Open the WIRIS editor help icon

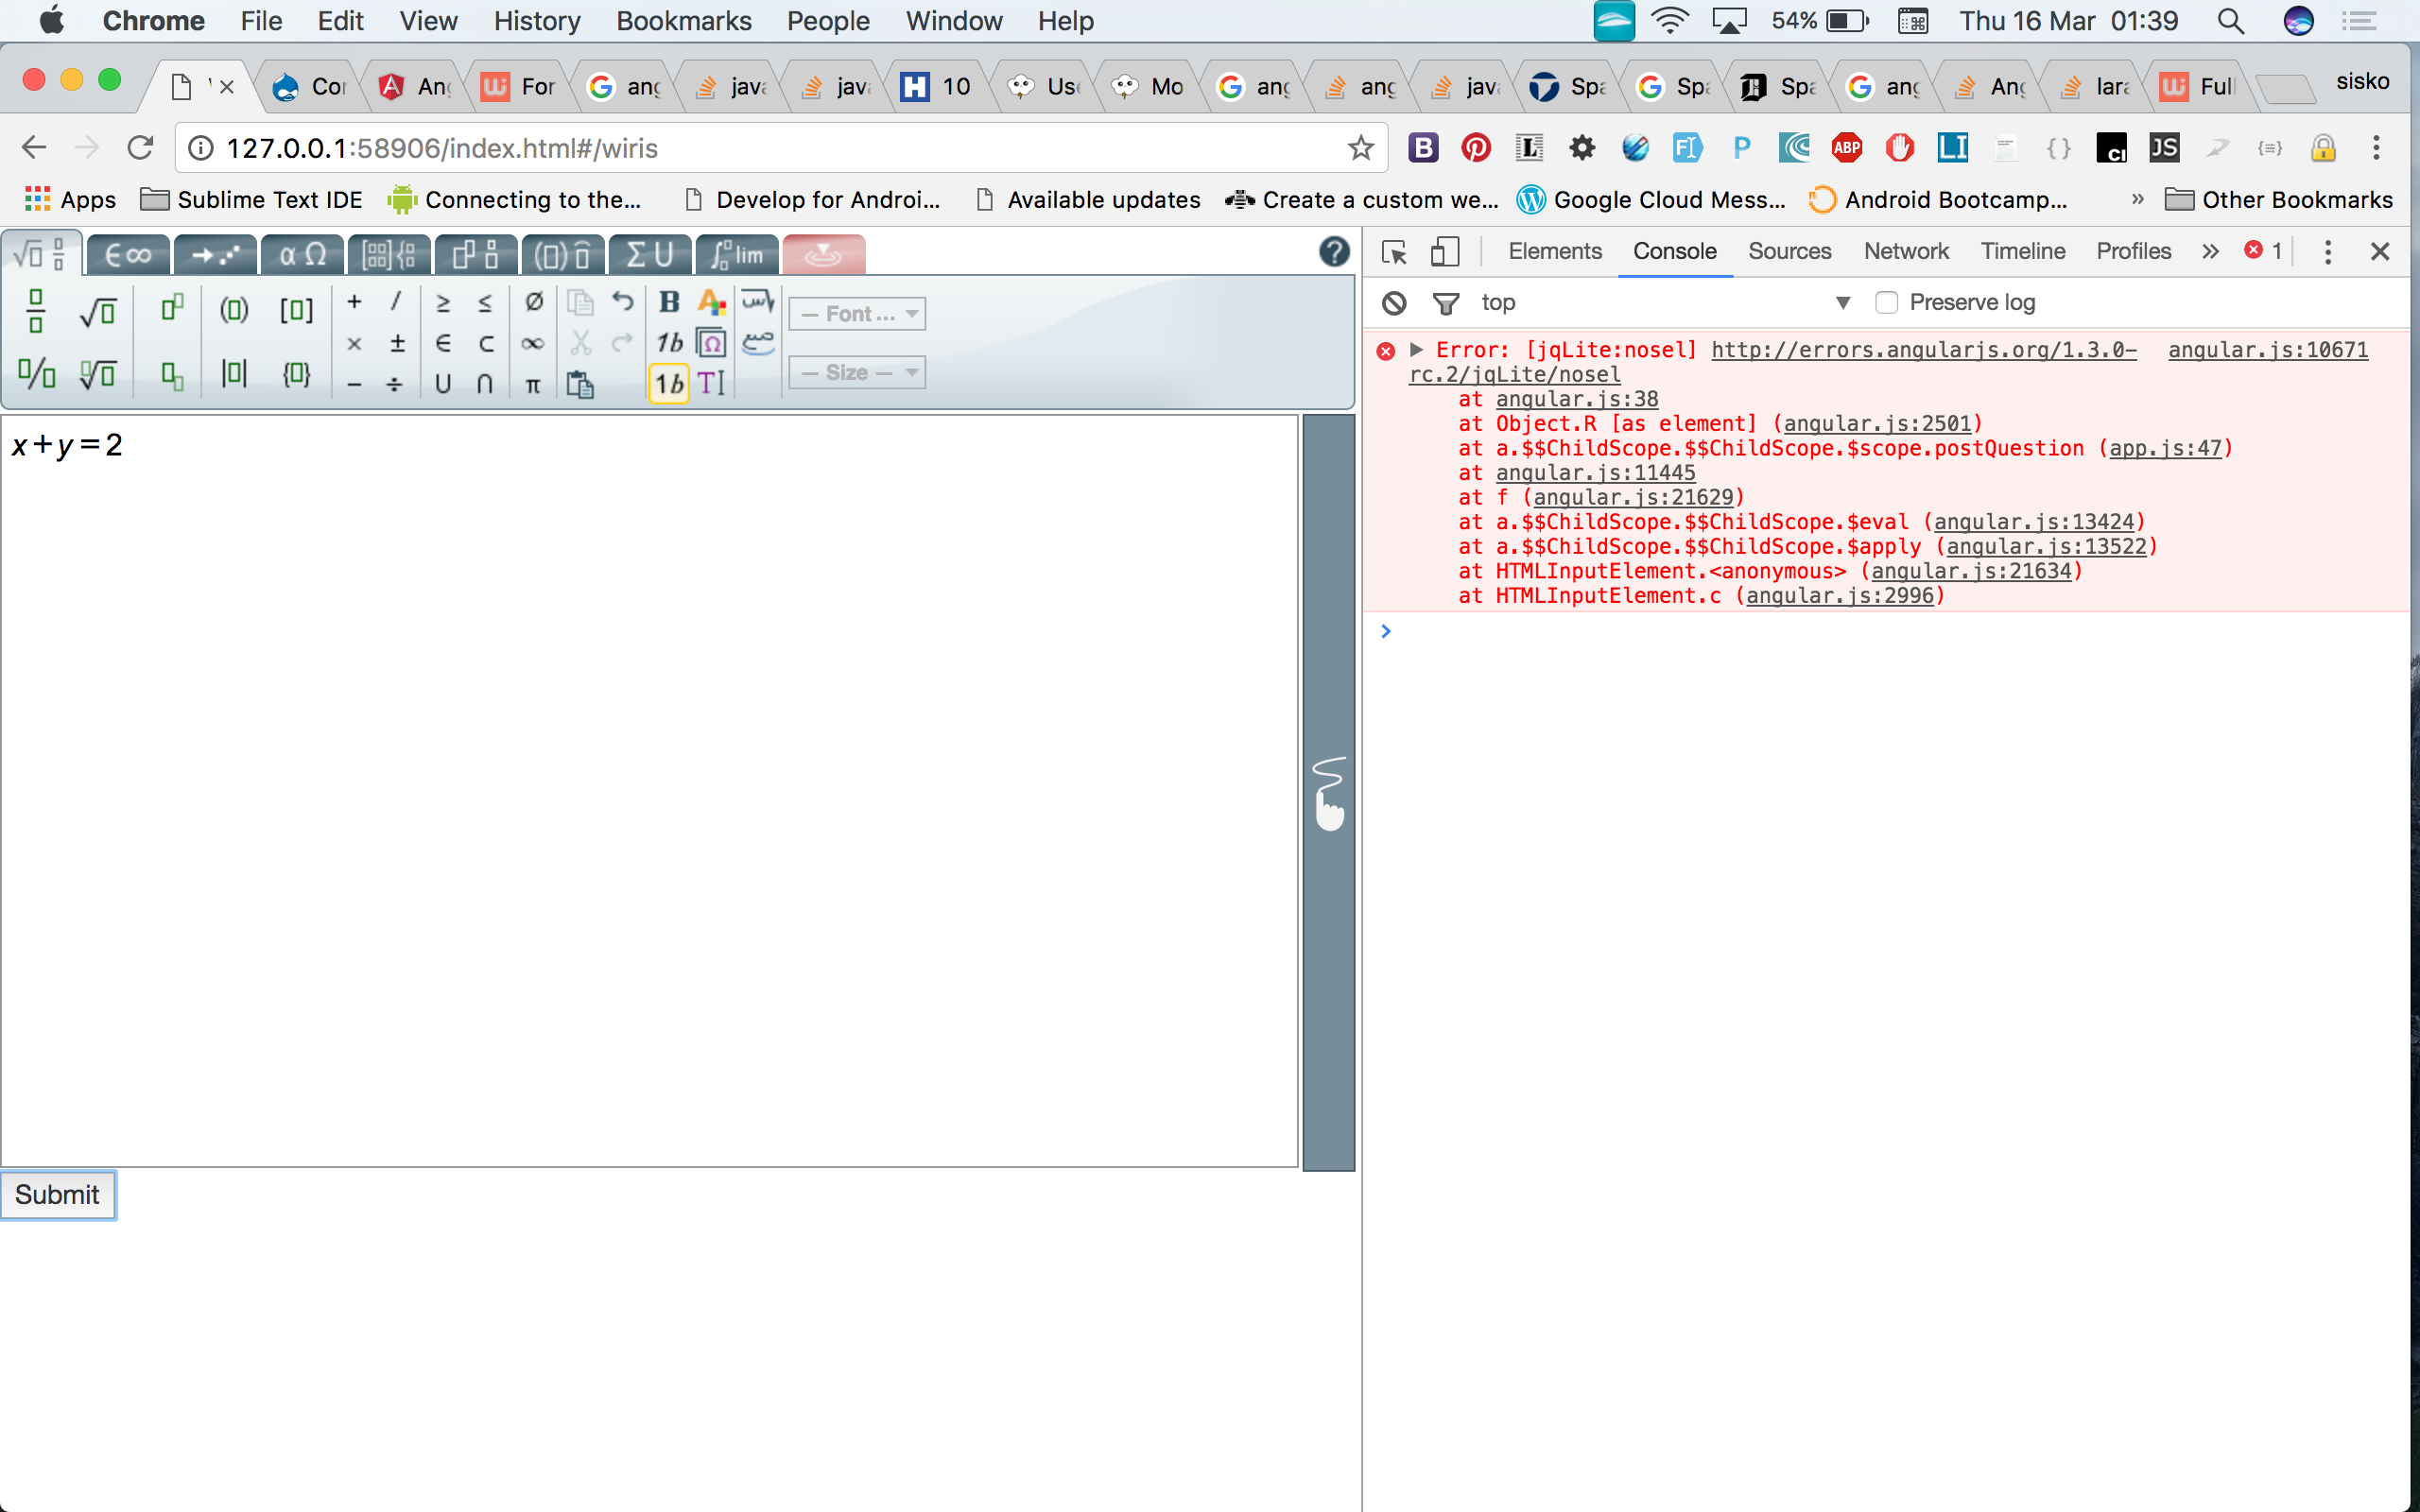(1333, 252)
